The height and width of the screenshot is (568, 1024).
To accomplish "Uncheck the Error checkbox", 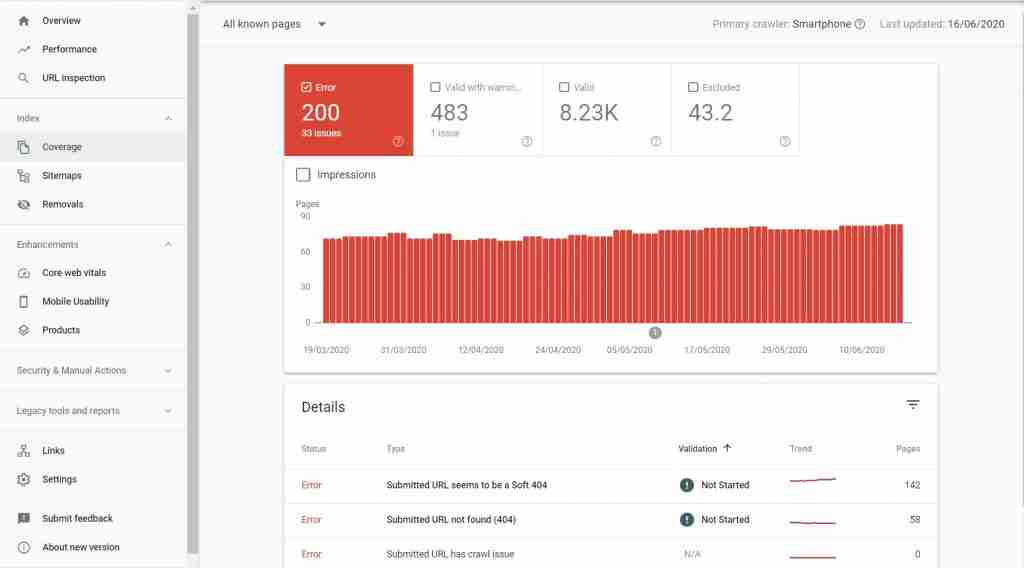I will coord(306,87).
